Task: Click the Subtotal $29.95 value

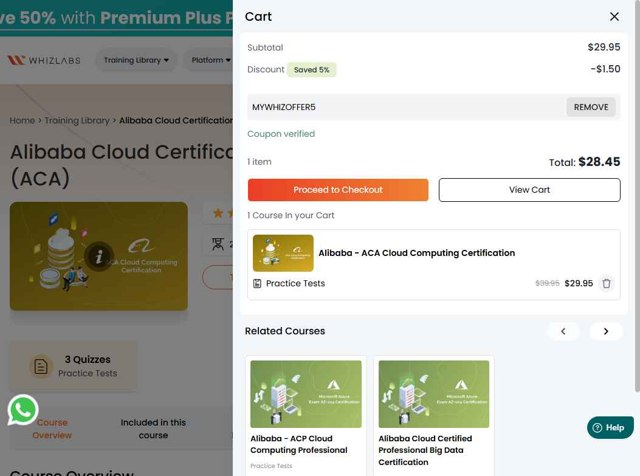Action: 604,47
